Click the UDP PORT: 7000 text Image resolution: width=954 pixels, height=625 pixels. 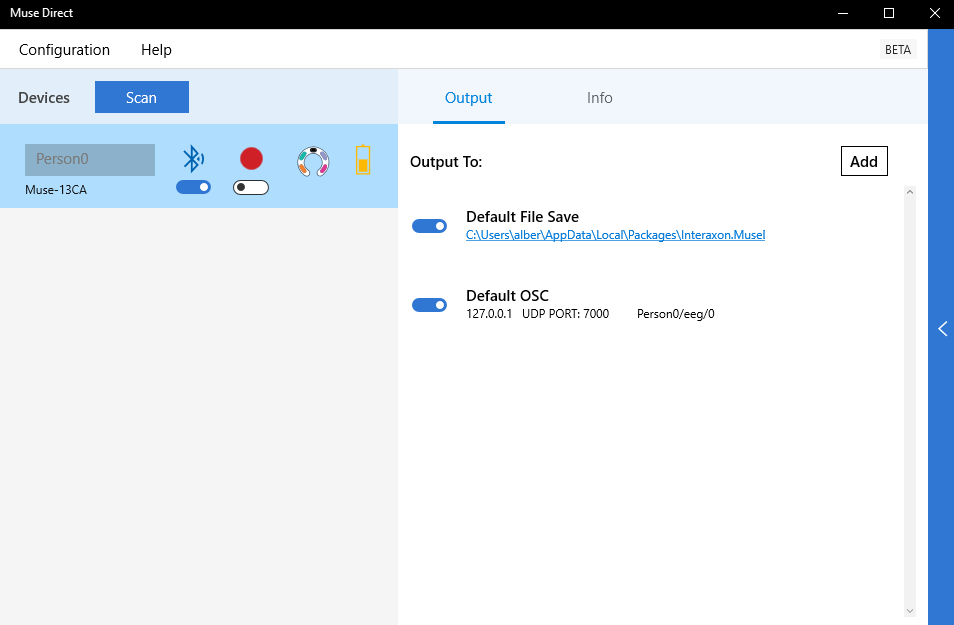[x=565, y=314]
